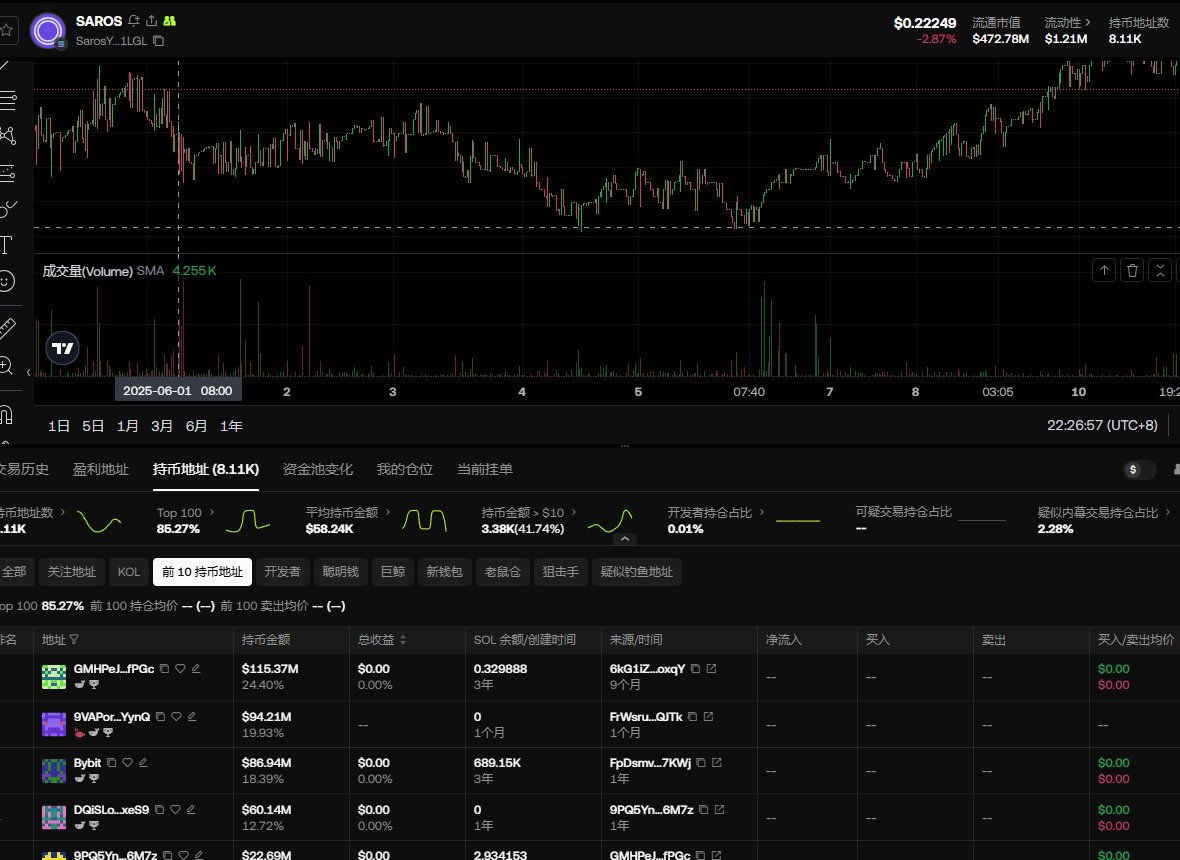The image size is (1180, 860).
Task: Filter holders by 狙击手
Action: coord(561,572)
